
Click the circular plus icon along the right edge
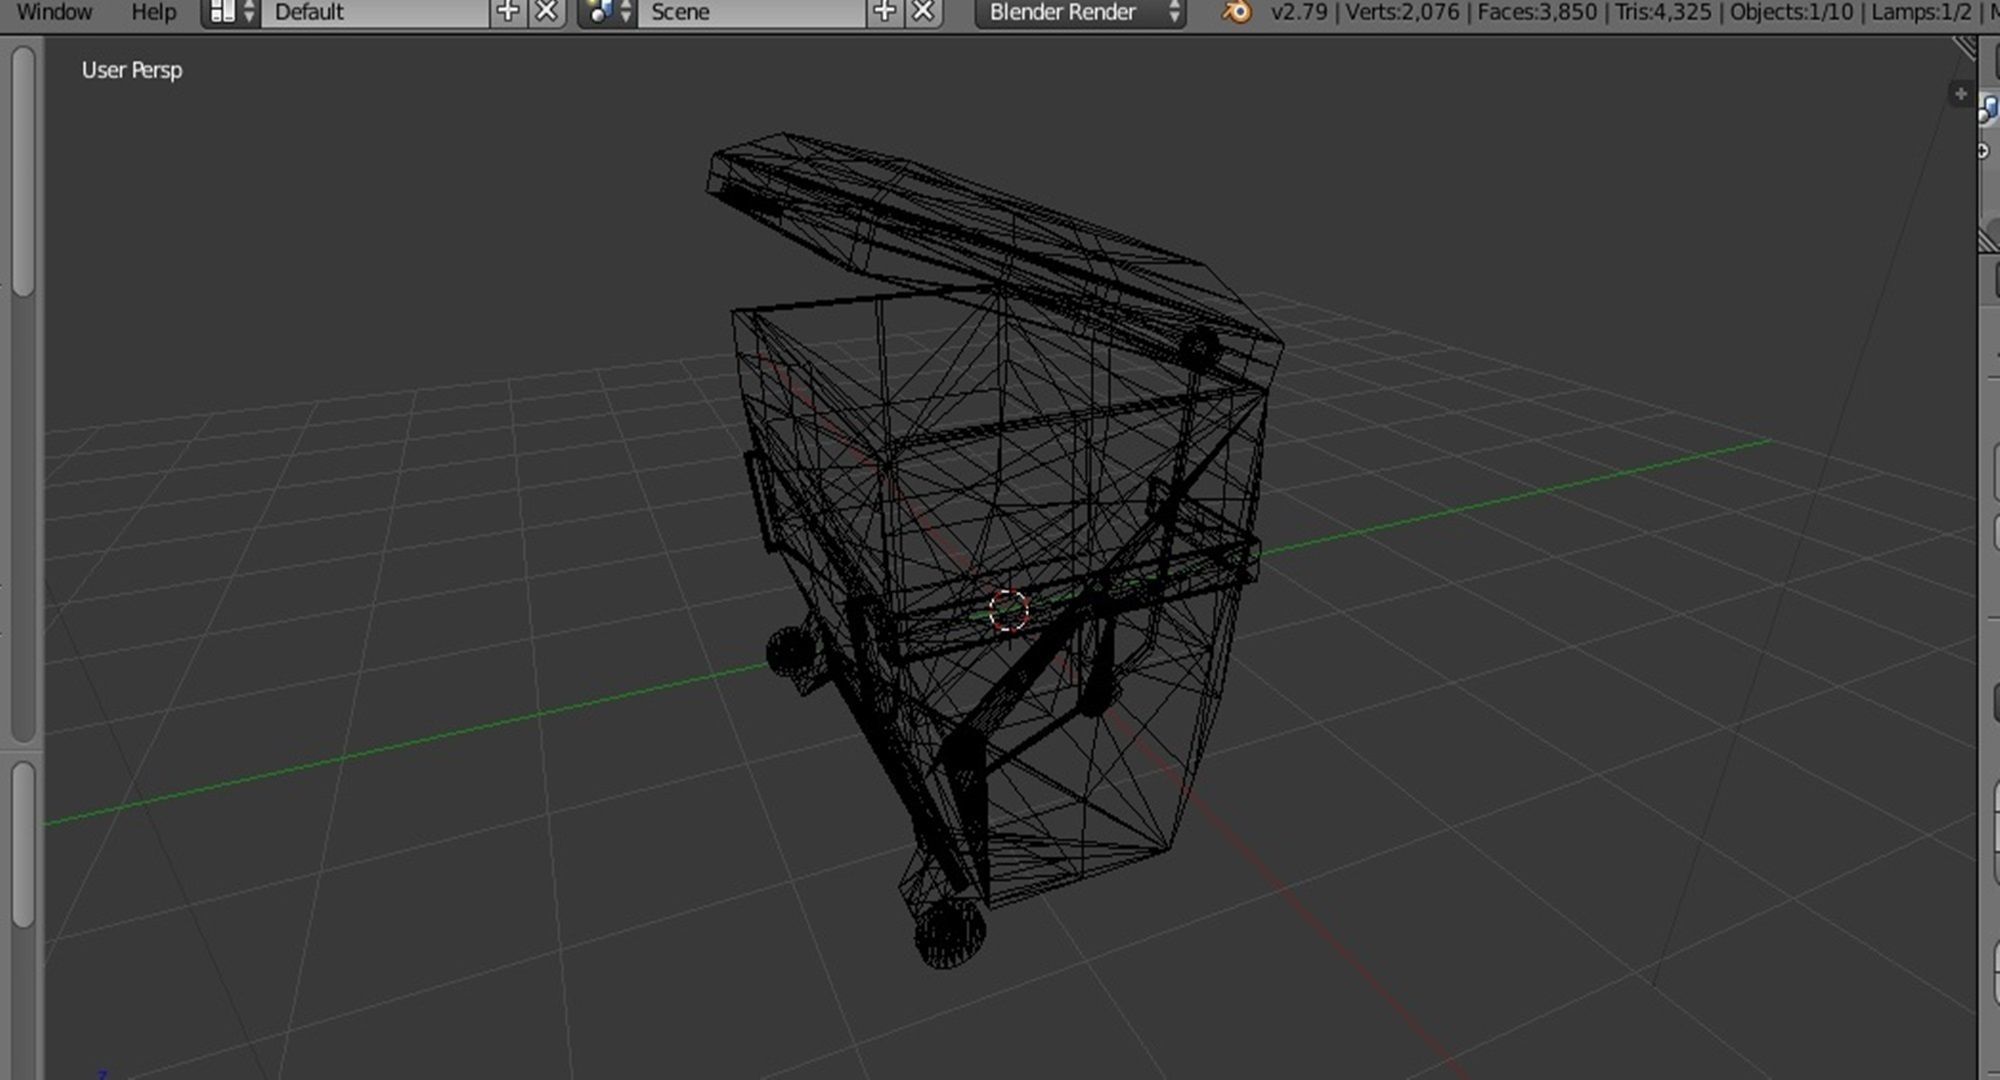tap(1982, 150)
